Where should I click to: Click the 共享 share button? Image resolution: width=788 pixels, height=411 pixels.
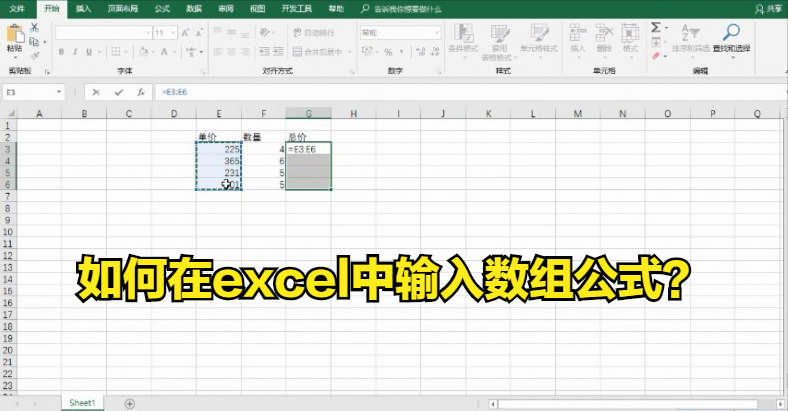pos(769,9)
